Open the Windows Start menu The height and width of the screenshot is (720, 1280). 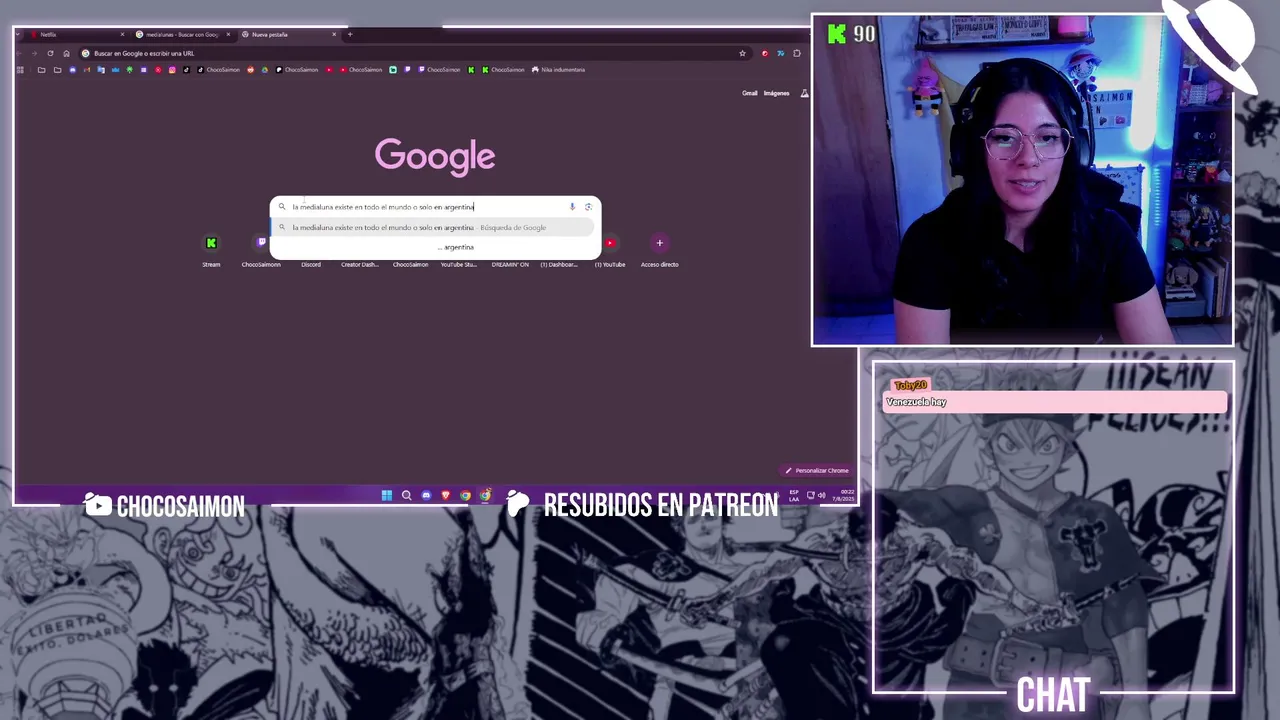click(x=387, y=495)
